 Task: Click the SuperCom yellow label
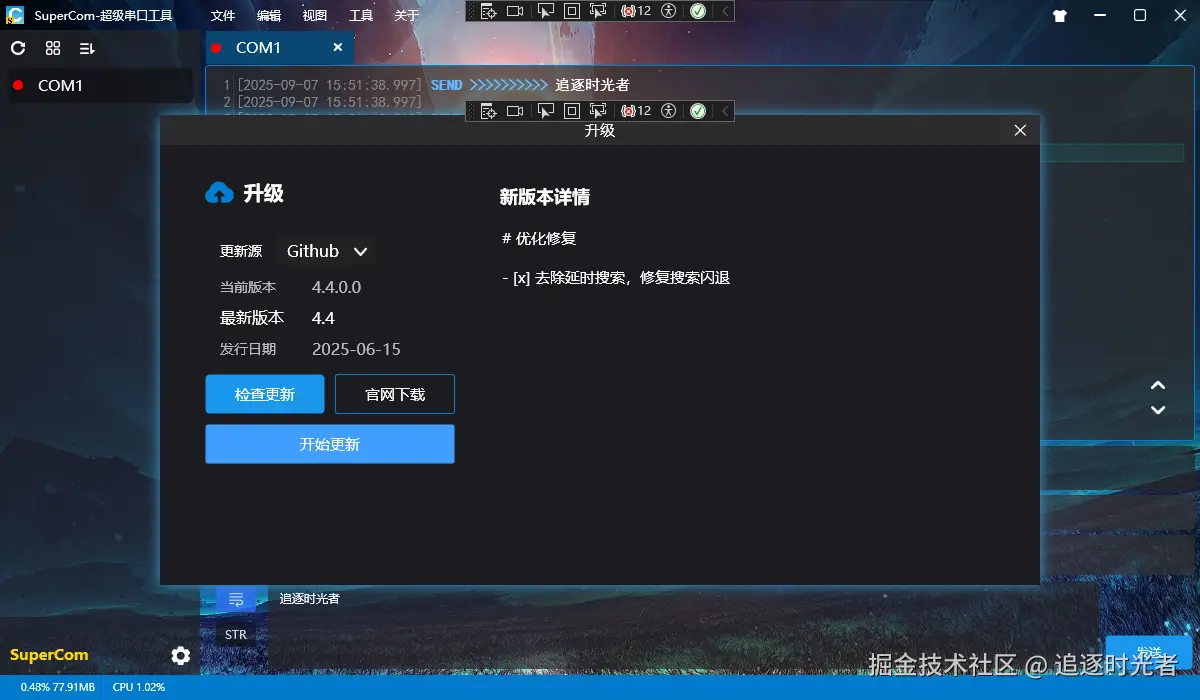pos(49,655)
